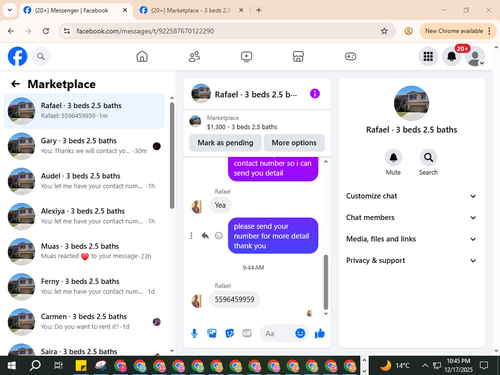Switch to the Marketplace - 3 beds browser tab
This screenshot has height=375, width=500.
190,10
